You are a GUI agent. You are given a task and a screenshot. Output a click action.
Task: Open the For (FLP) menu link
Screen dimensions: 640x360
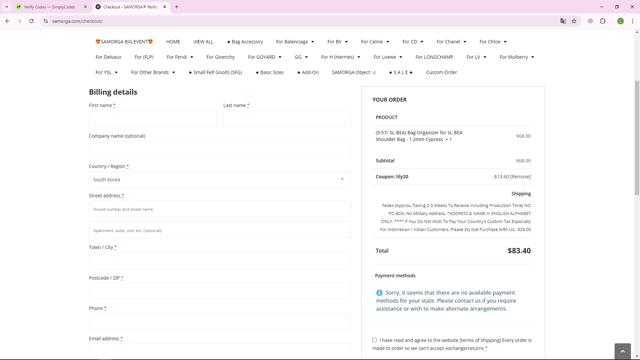(144, 57)
